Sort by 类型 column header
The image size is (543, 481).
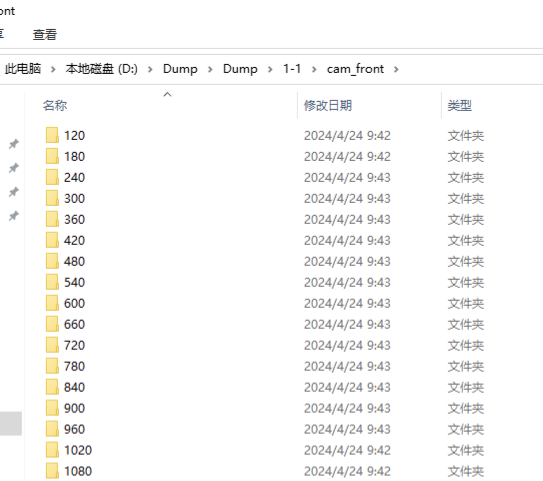pyautogui.click(x=460, y=105)
